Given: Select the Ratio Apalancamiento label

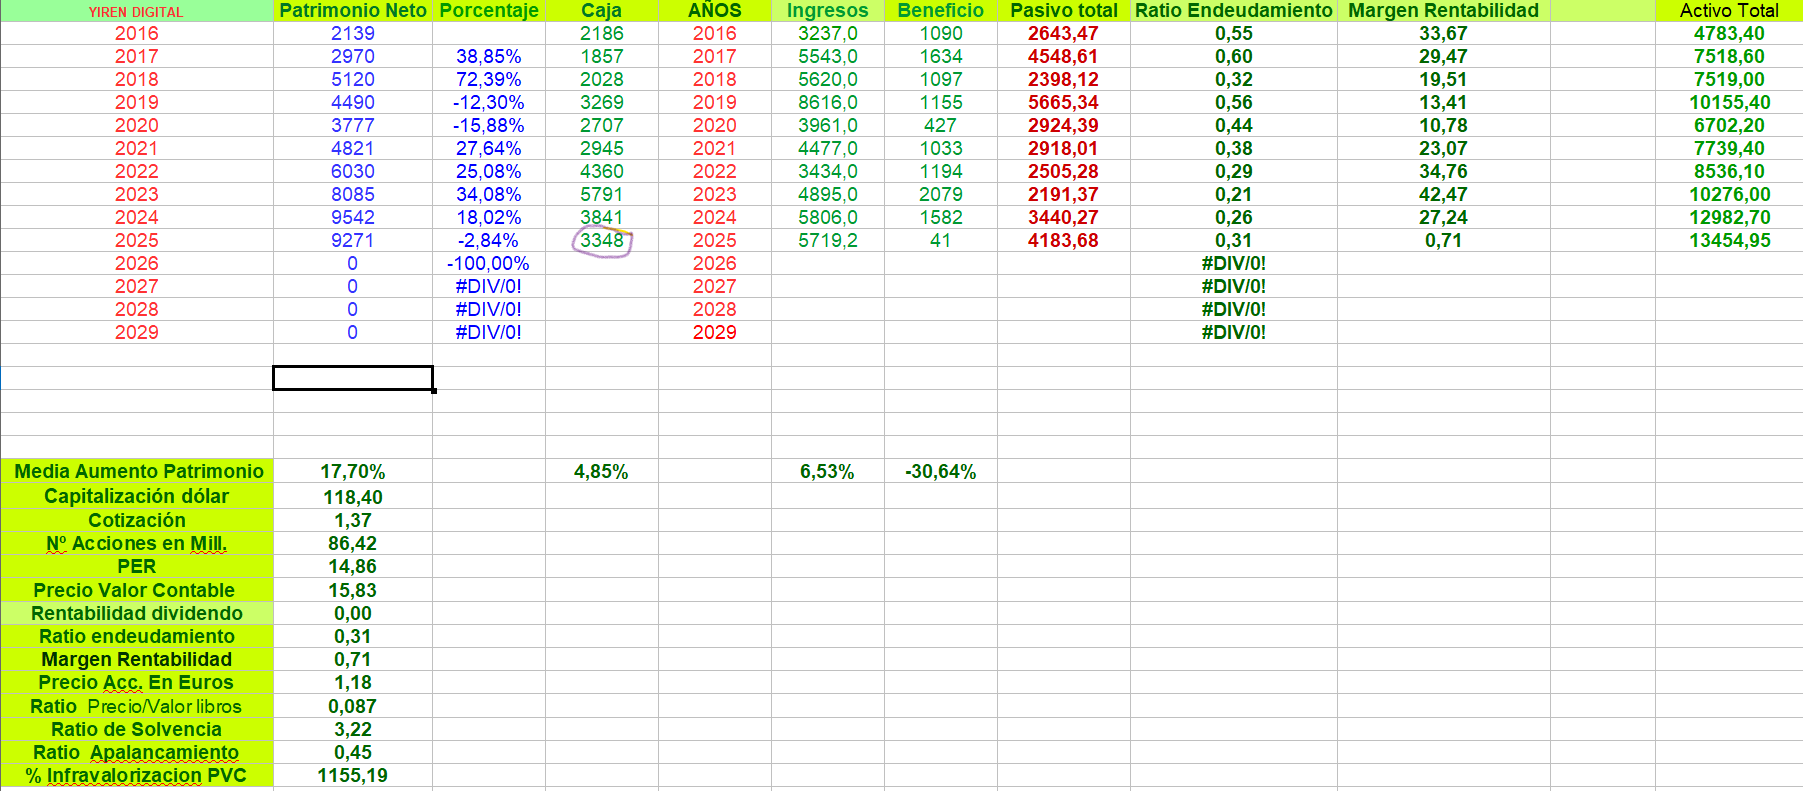Looking at the screenshot, I should [137, 752].
